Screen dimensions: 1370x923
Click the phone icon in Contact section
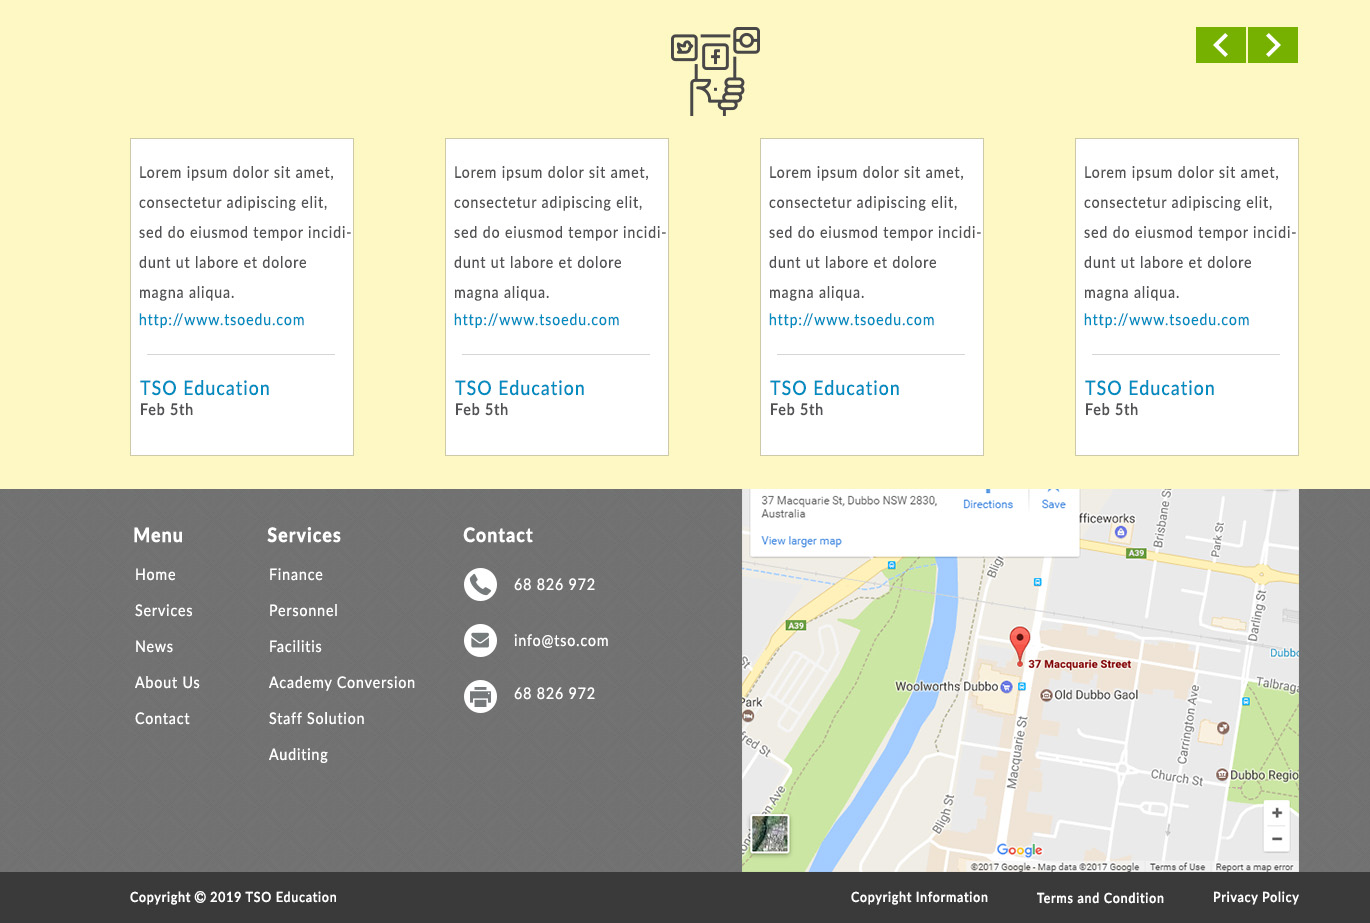481,584
